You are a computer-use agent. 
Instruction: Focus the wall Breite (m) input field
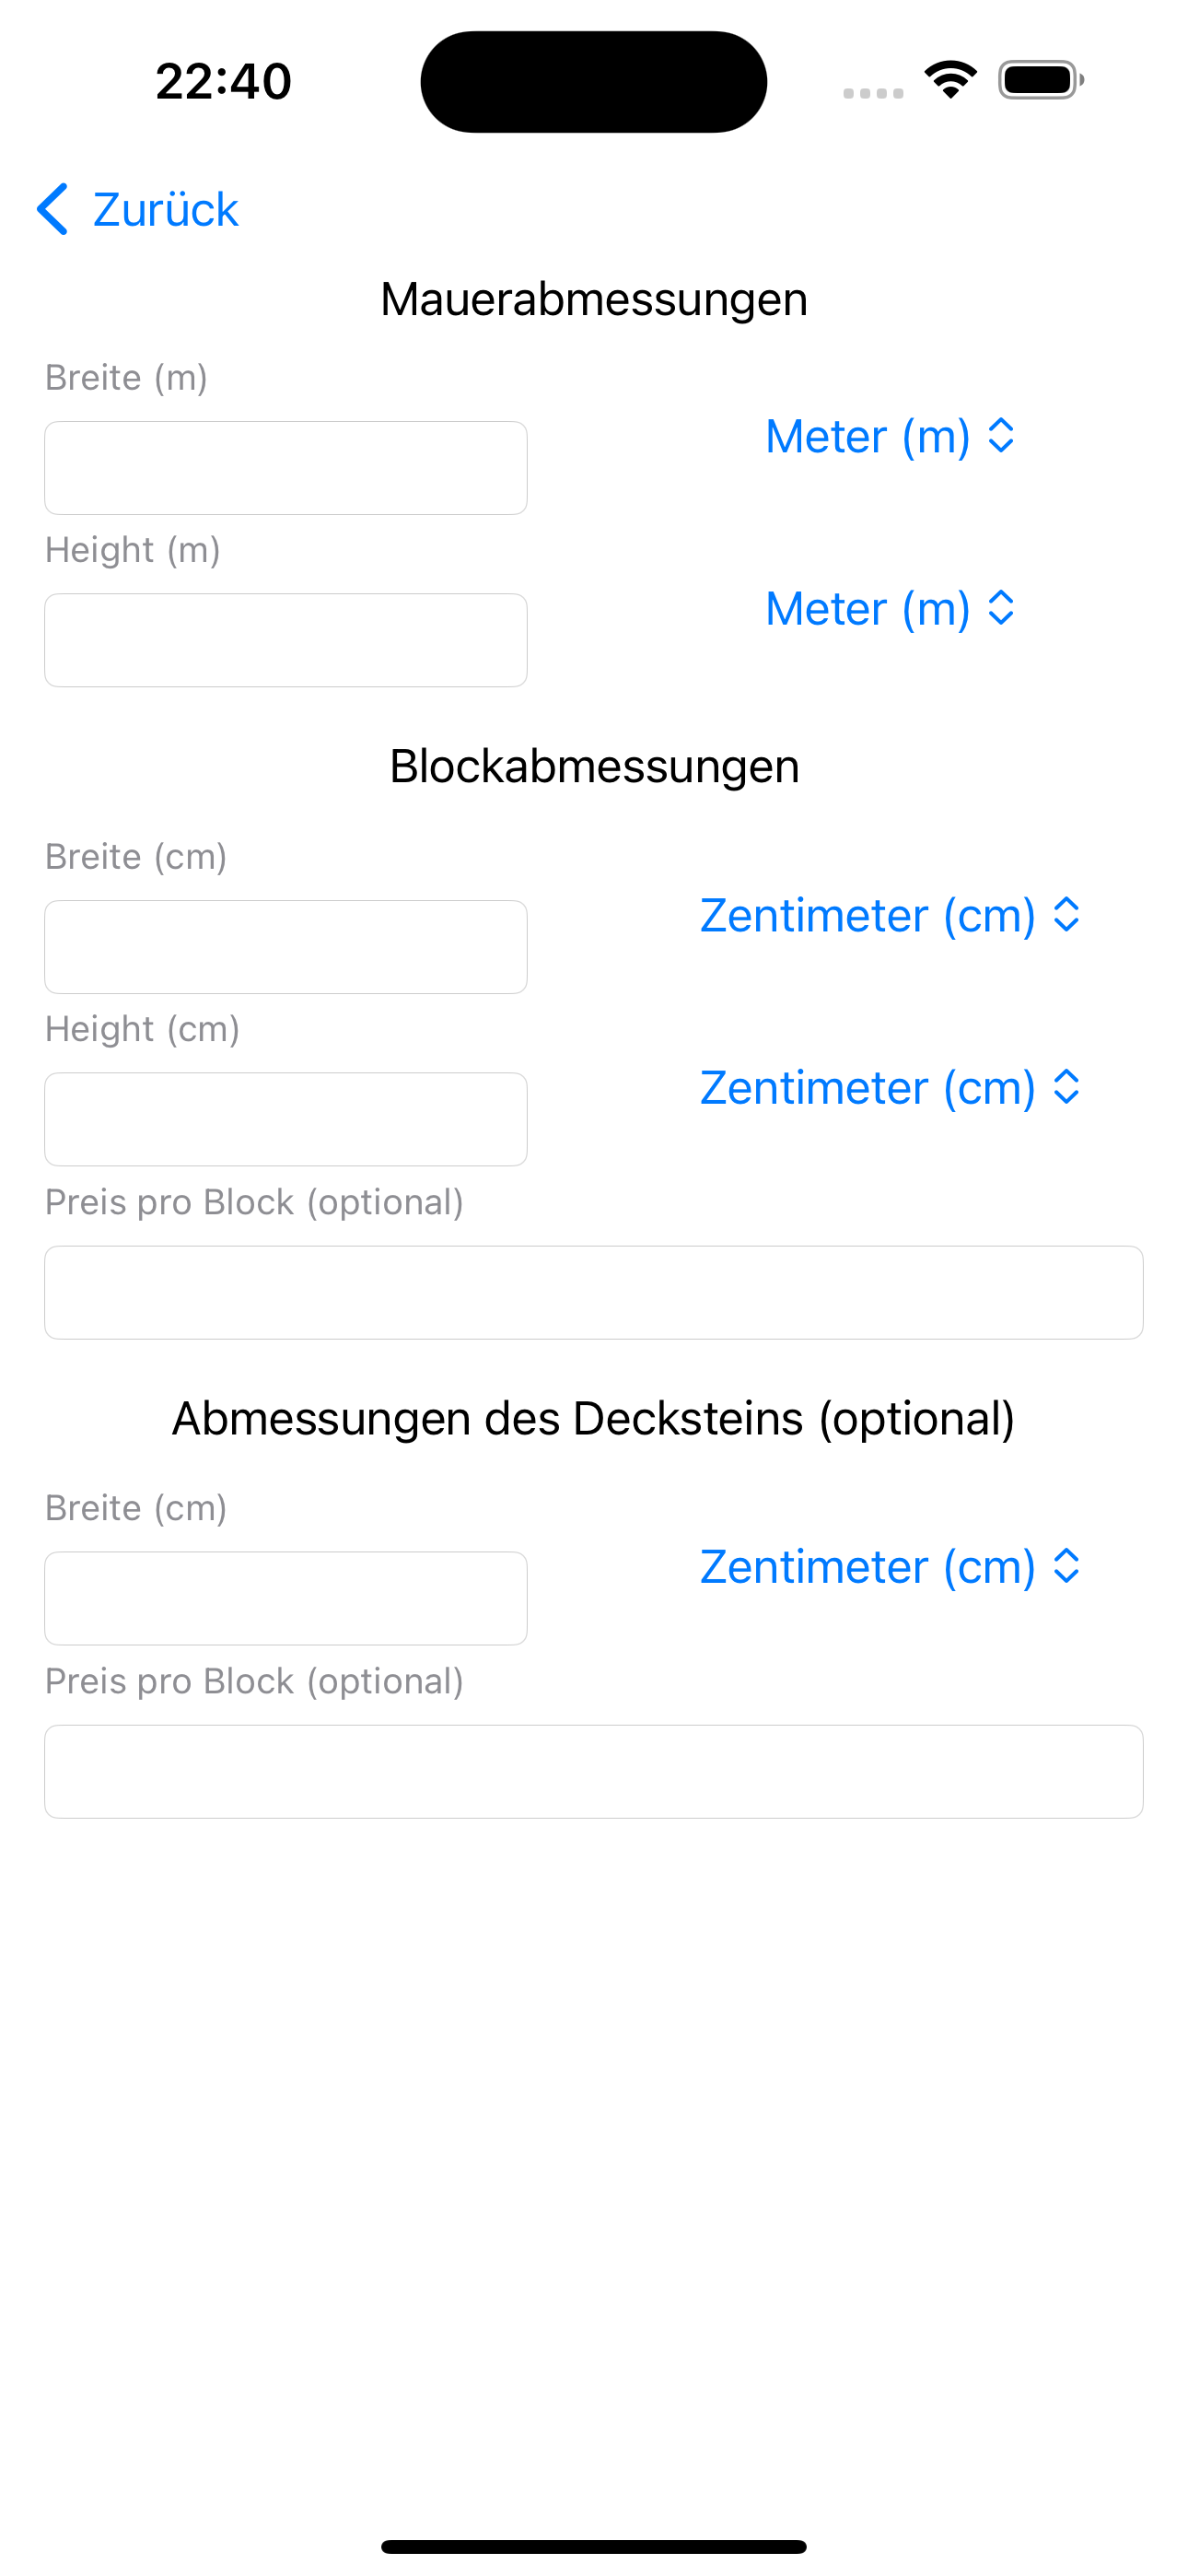click(x=286, y=468)
